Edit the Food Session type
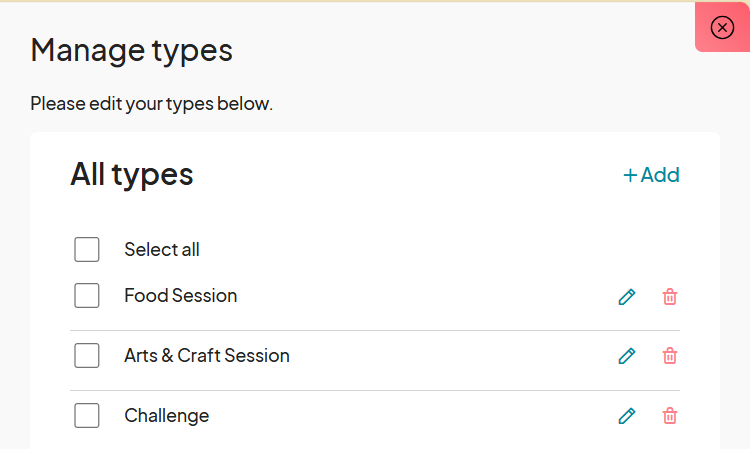The height and width of the screenshot is (449, 750). pyautogui.click(x=627, y=296)
